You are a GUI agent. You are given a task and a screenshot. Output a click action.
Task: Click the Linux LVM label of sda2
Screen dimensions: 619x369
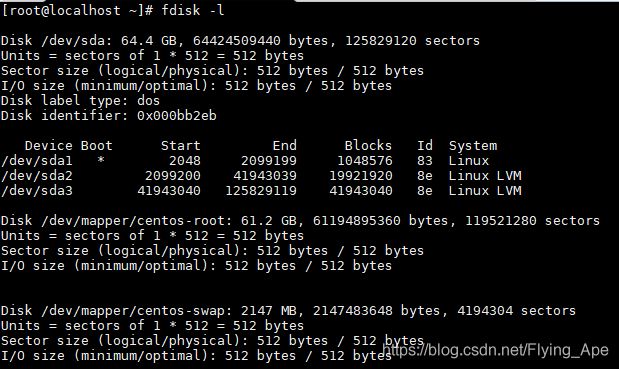(485, 176)
